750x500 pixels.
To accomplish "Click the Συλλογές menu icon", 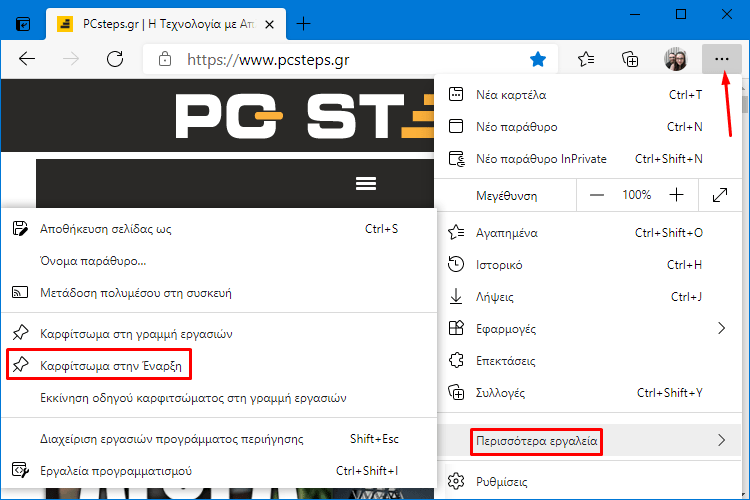I will (456, 392).
